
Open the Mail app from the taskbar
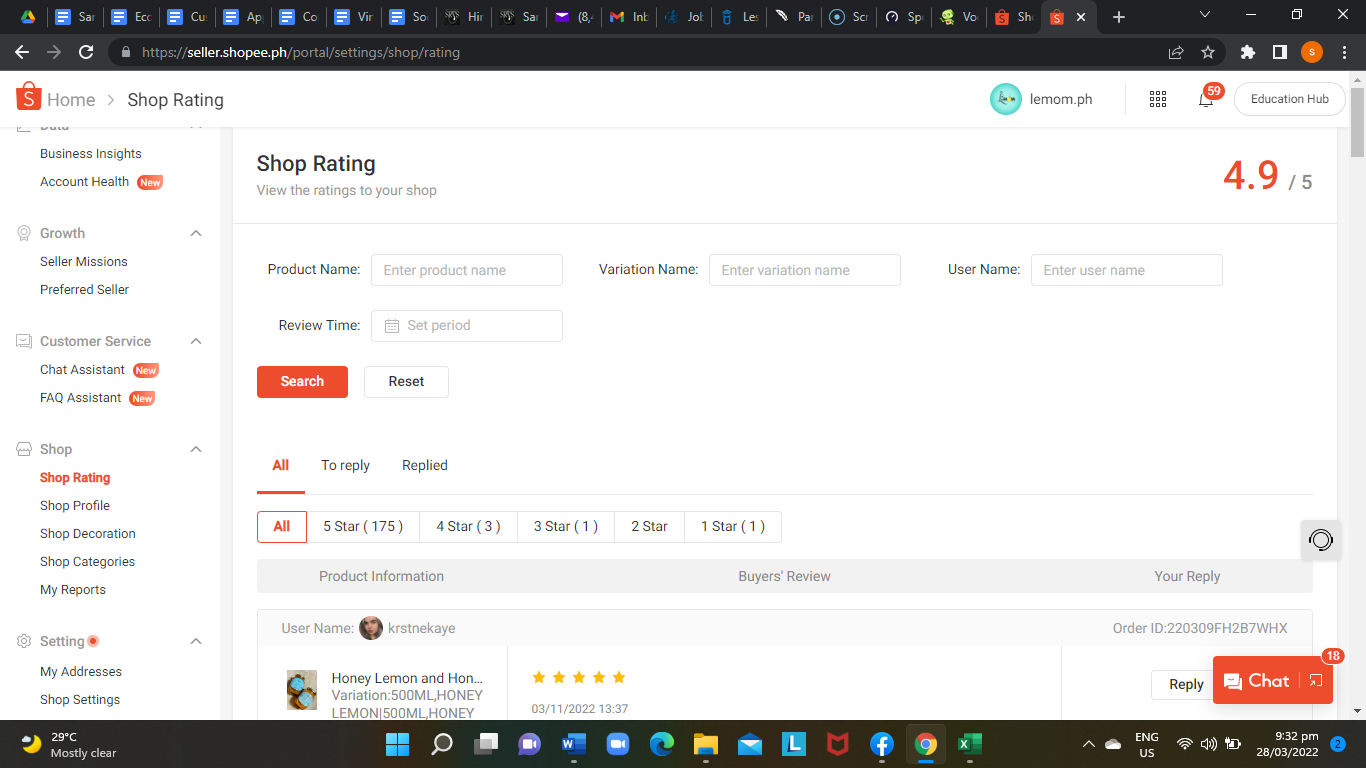749,744
